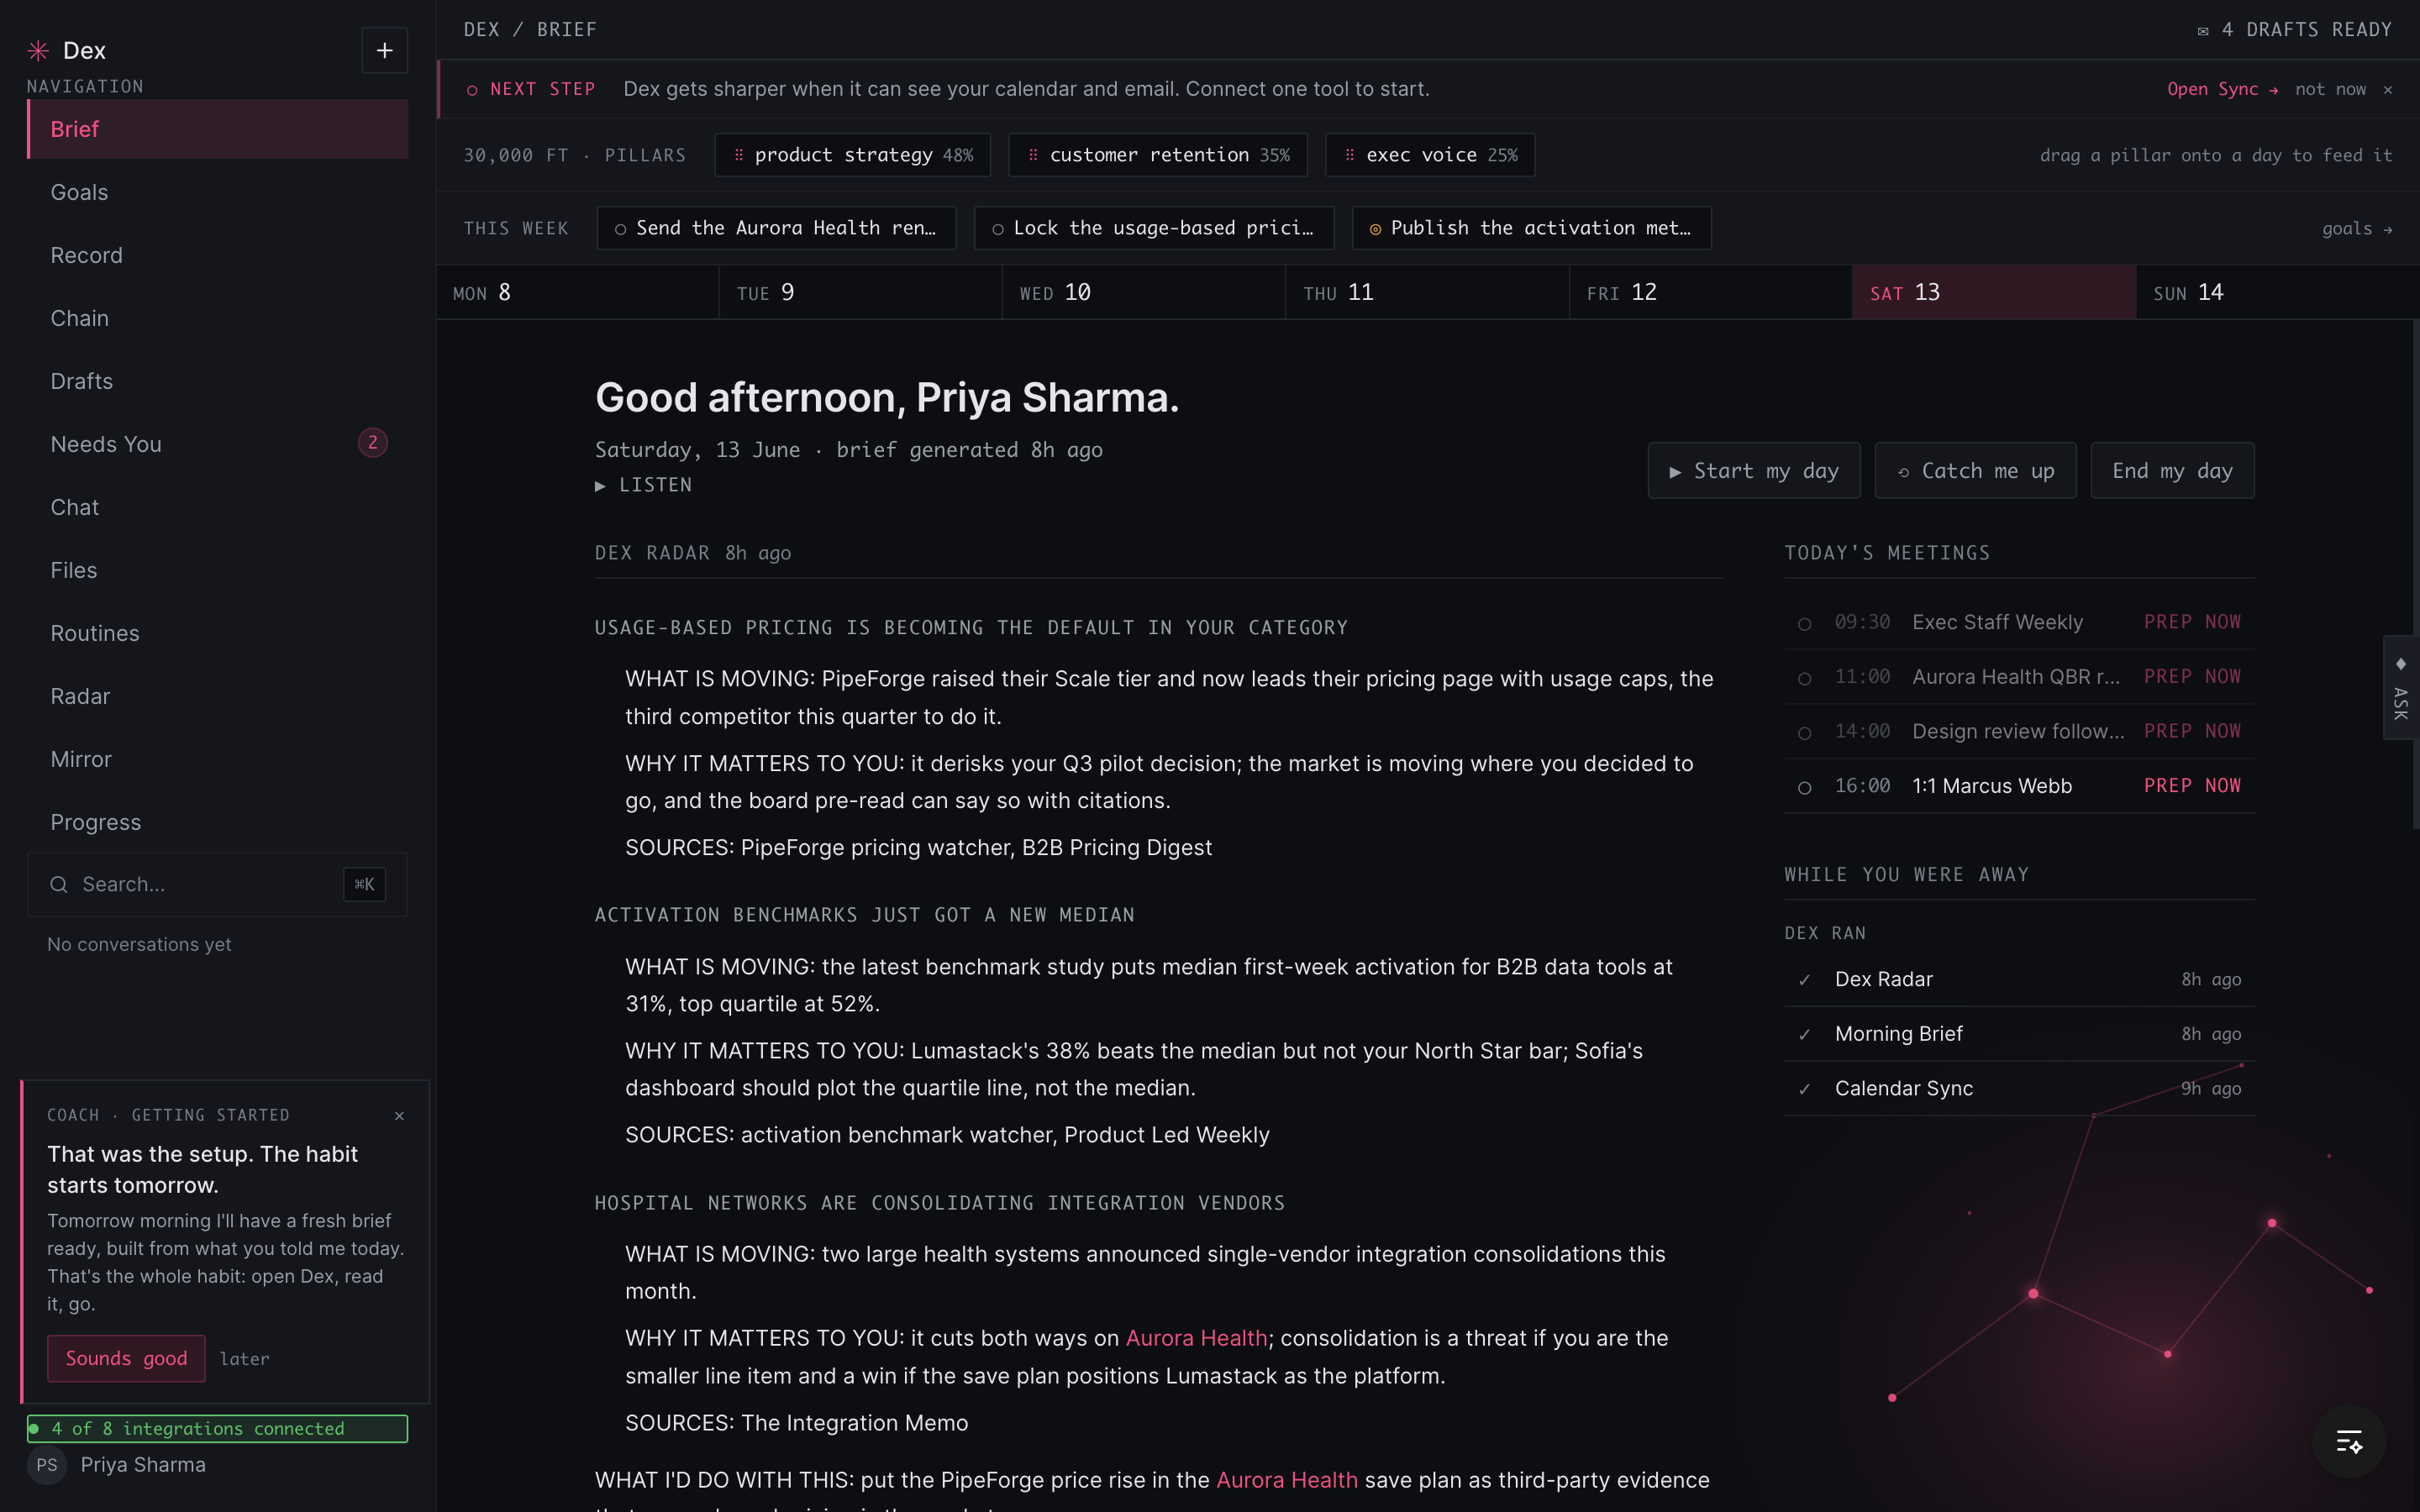The width and height of the screenshot is (2420, 1512).
Task: Click the Search input field
Action: point(217,884)
